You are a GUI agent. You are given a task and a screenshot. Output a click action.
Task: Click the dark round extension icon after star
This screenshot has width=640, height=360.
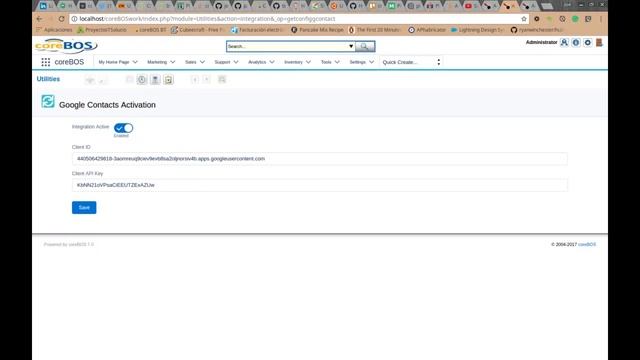tap(537, 19)
